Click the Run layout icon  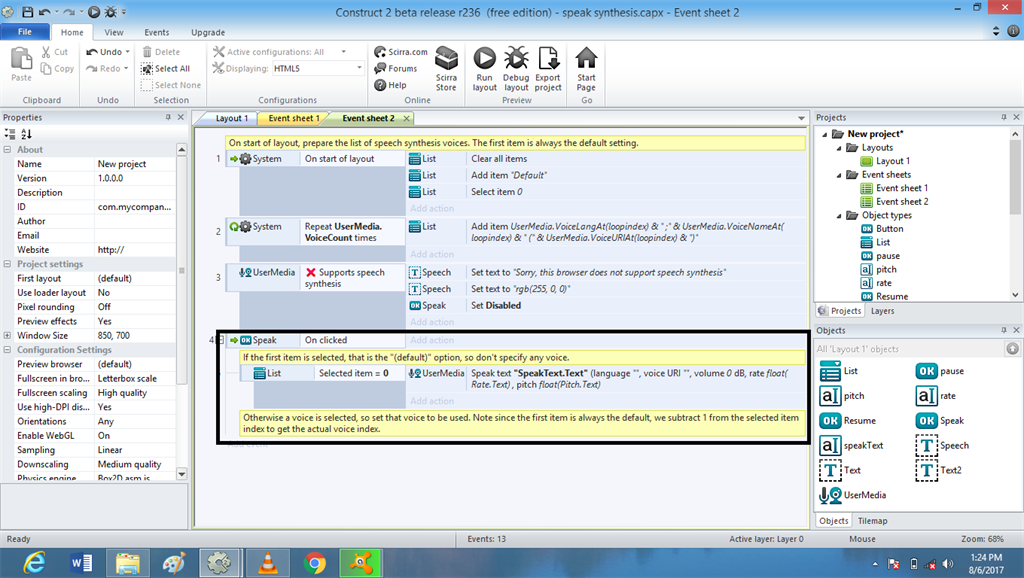tap(484, 58)
